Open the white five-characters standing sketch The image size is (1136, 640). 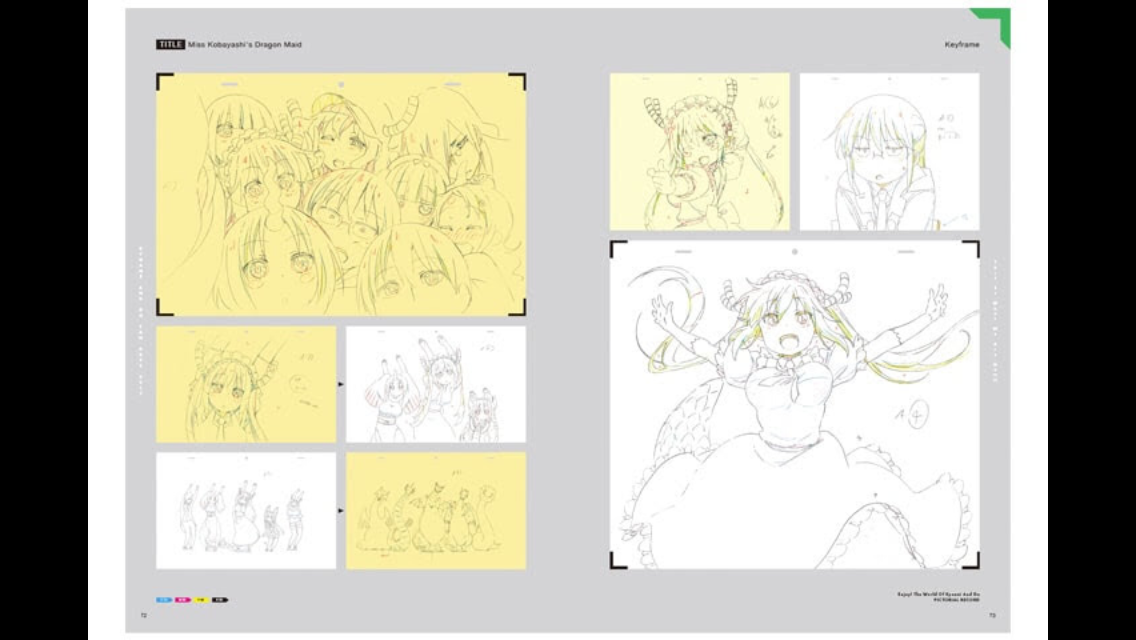coord(246,511)
